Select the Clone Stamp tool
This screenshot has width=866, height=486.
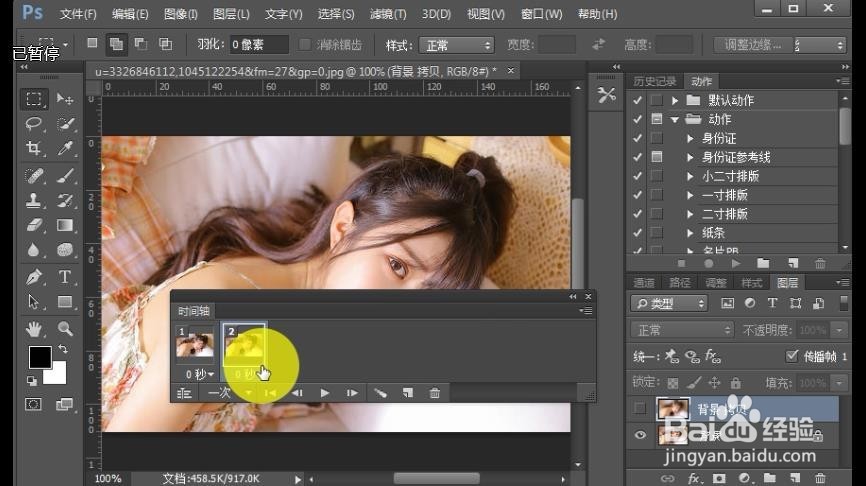point(34,200)
